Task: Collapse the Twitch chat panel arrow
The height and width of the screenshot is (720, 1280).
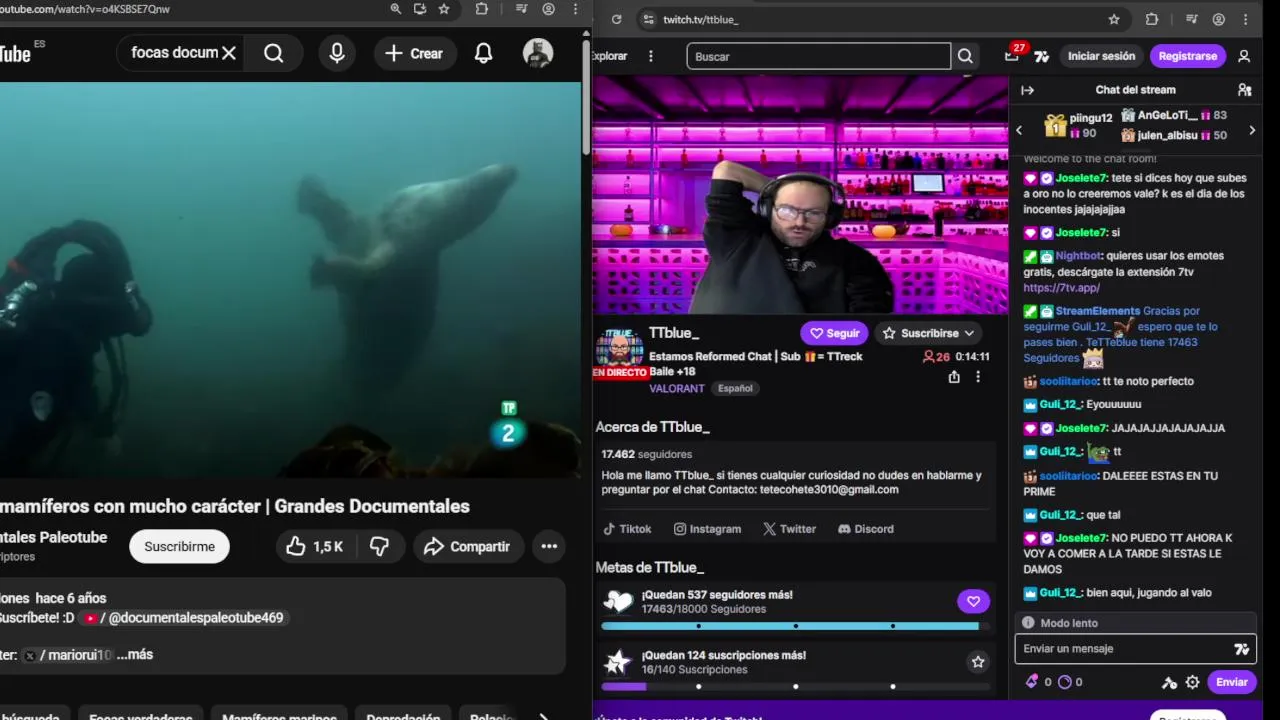Action: click(x=1027, y=90)
